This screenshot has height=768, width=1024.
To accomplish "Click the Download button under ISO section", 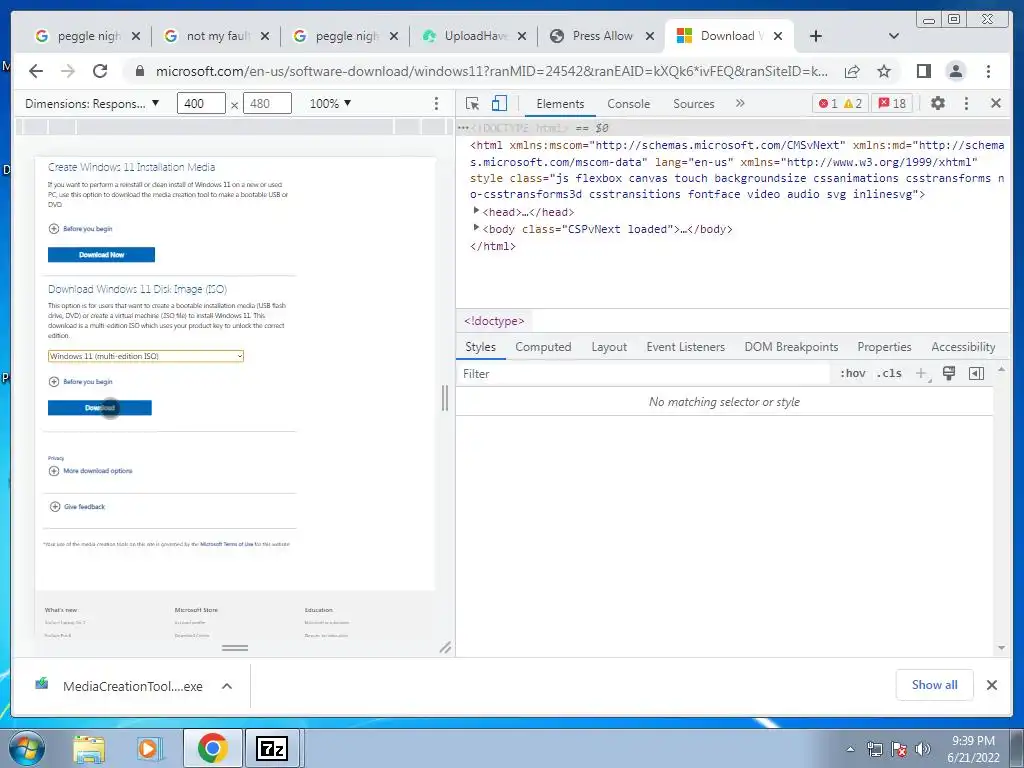I will tap(99, 408).
